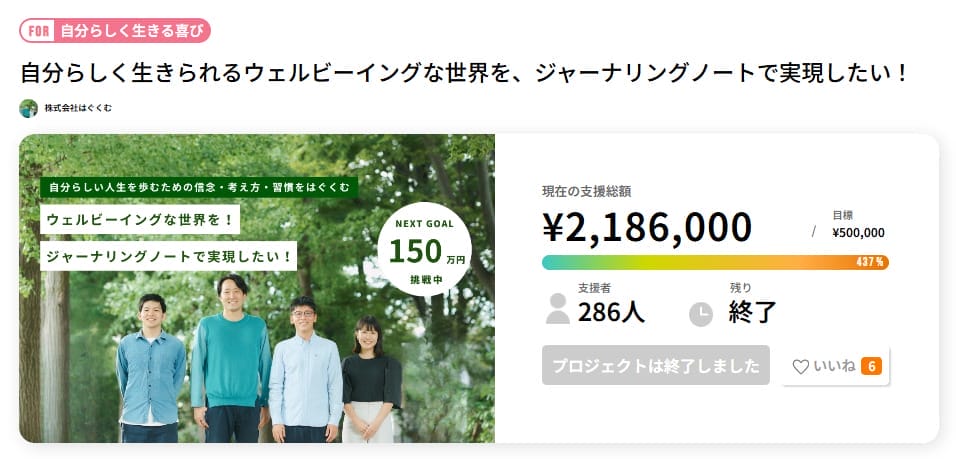Click the supporter person icon
Viewport: 956px width, 459px height.
pos(557,309)
